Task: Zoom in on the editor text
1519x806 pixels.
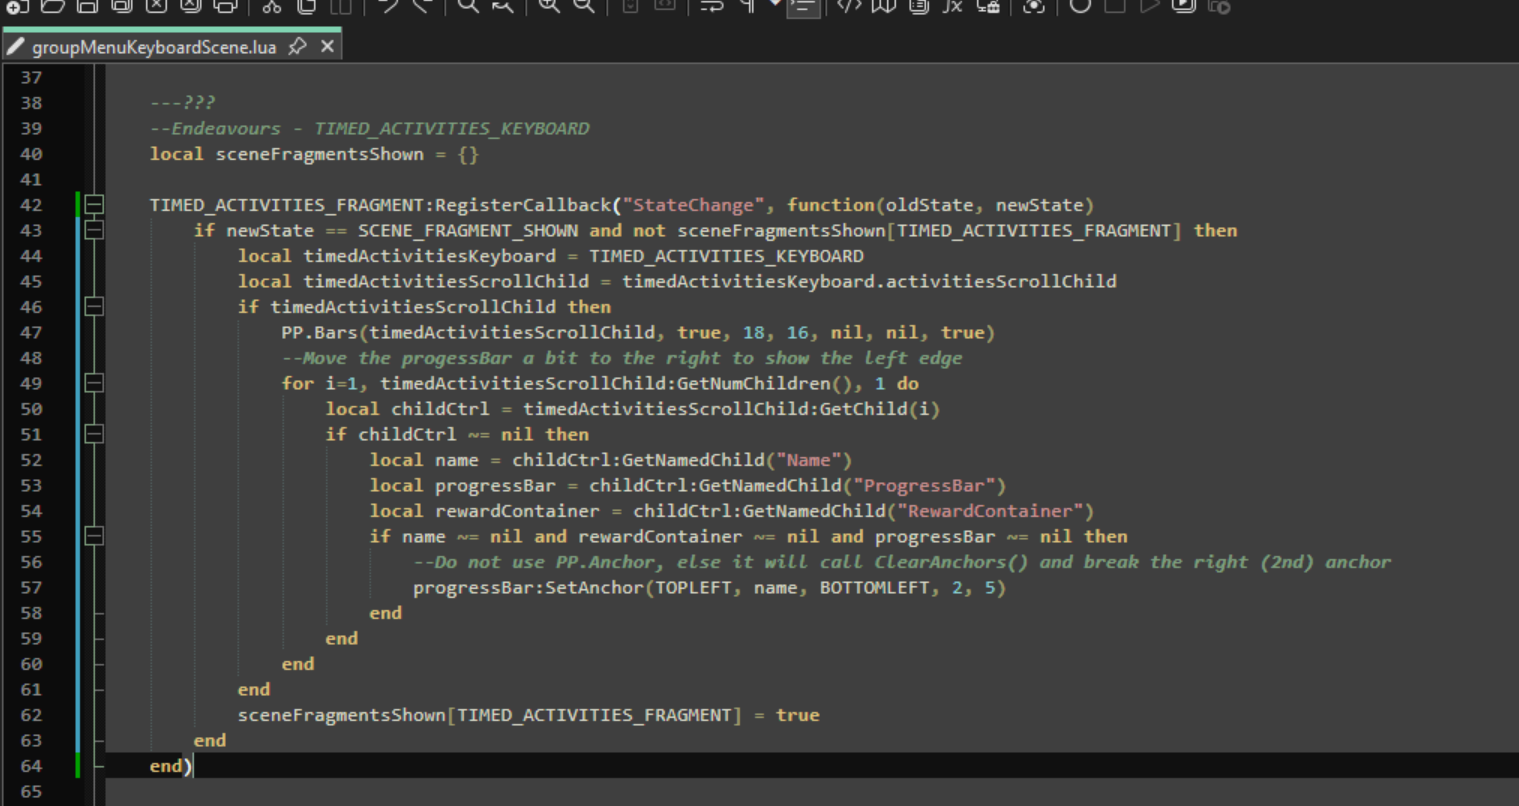Action: click(x=549, y=5)
